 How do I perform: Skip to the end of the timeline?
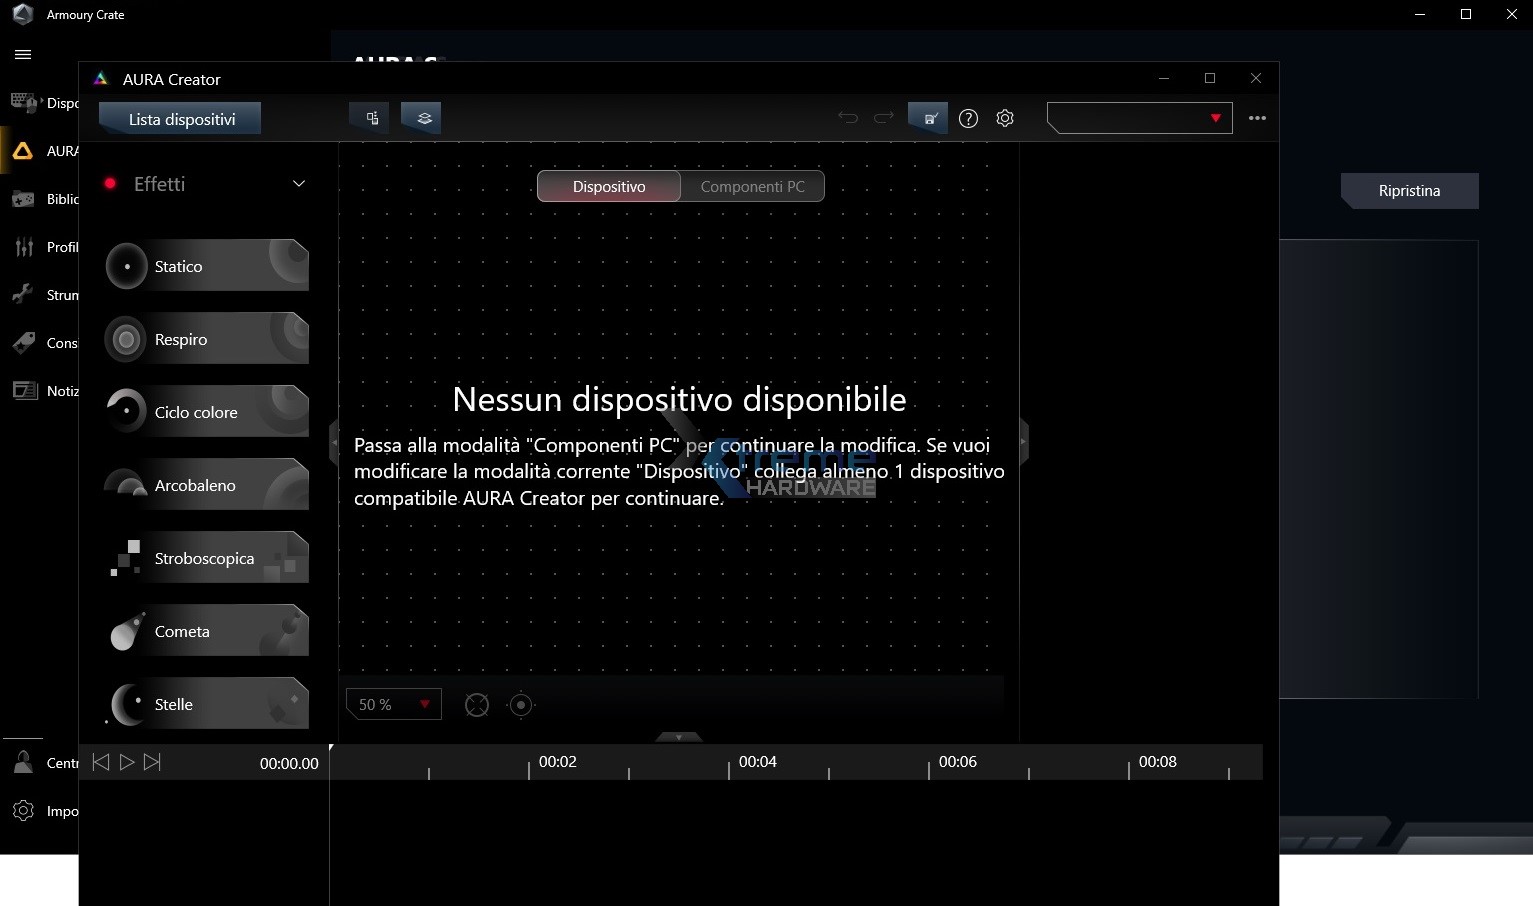click(152, 762)
